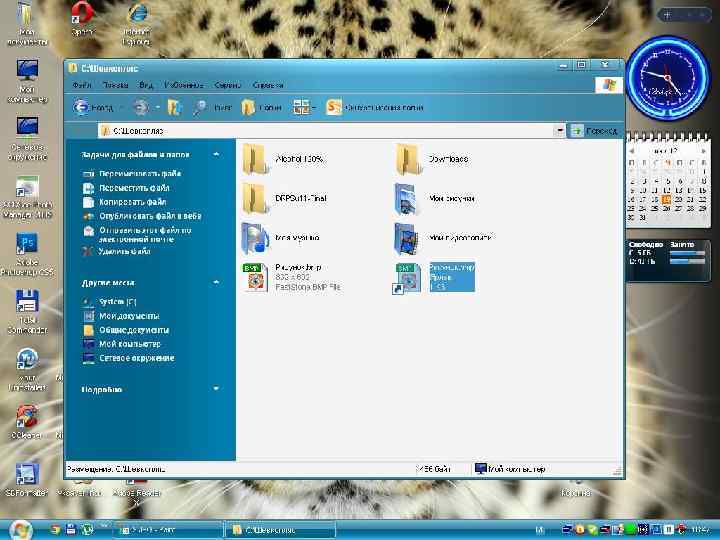Screen dimensions: 720x540
Task: Open the Search (Поиск) magnifier
Action: tap(212, 107)
